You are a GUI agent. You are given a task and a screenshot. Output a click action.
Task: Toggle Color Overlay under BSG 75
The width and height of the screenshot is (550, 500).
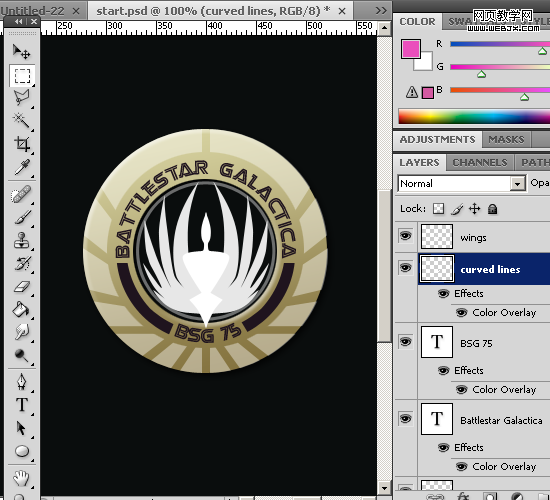pyautogui.click(x=462, y=389)
